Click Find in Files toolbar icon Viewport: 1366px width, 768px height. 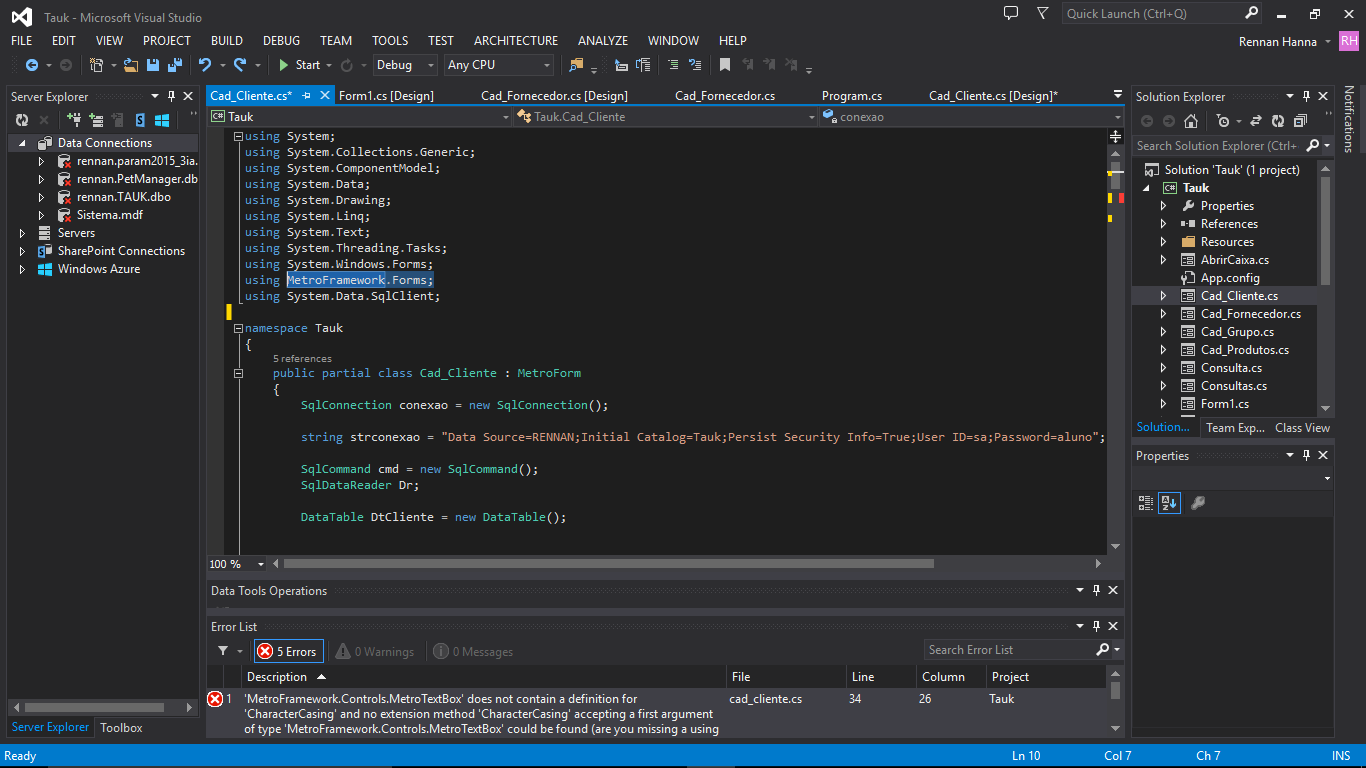(577, 65)
